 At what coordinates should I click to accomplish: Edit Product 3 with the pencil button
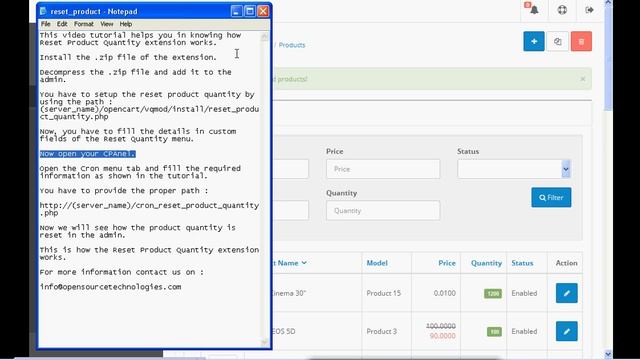[x=567, y=331]
